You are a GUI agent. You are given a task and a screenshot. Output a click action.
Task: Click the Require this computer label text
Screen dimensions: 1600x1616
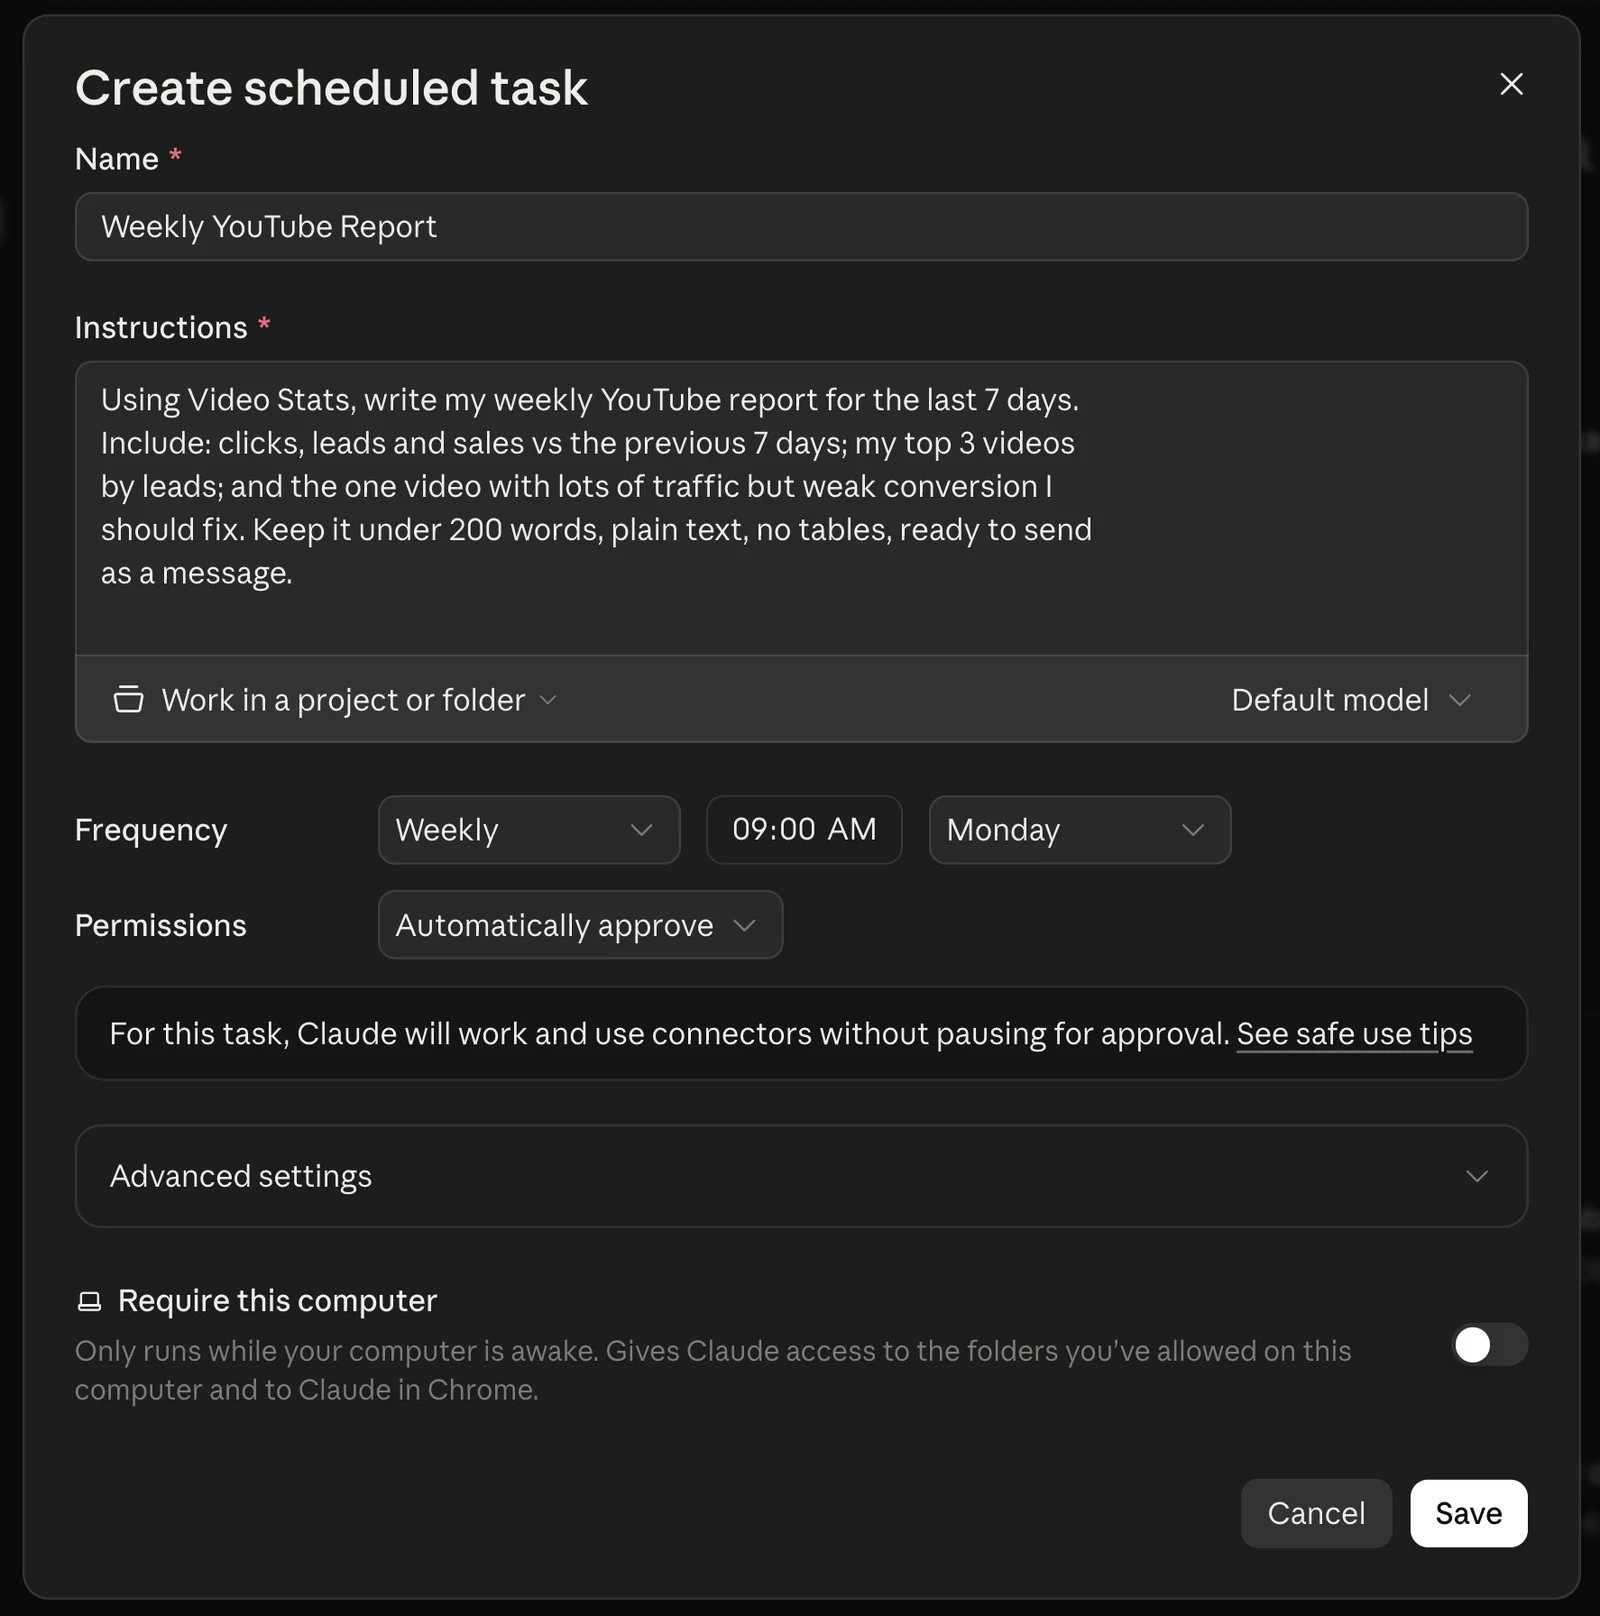[278, 1301]
